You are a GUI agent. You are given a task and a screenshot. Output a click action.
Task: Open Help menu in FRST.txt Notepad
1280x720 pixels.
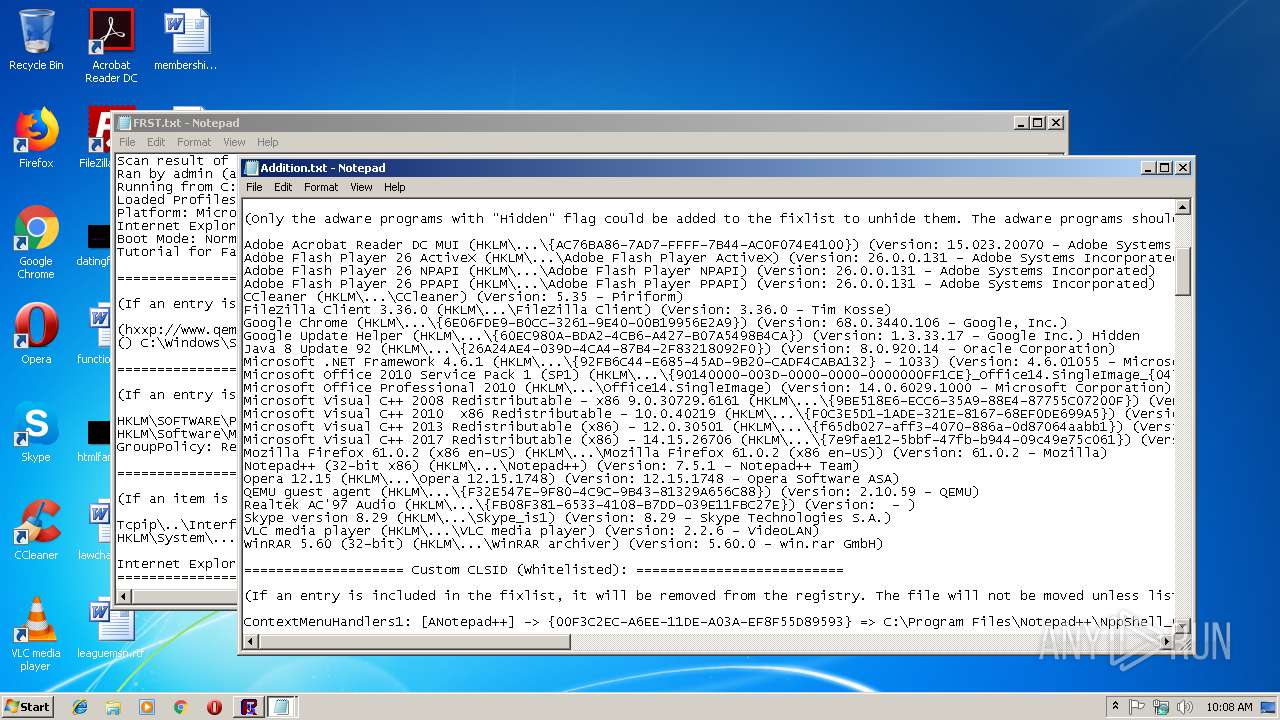tap(268, 142)
